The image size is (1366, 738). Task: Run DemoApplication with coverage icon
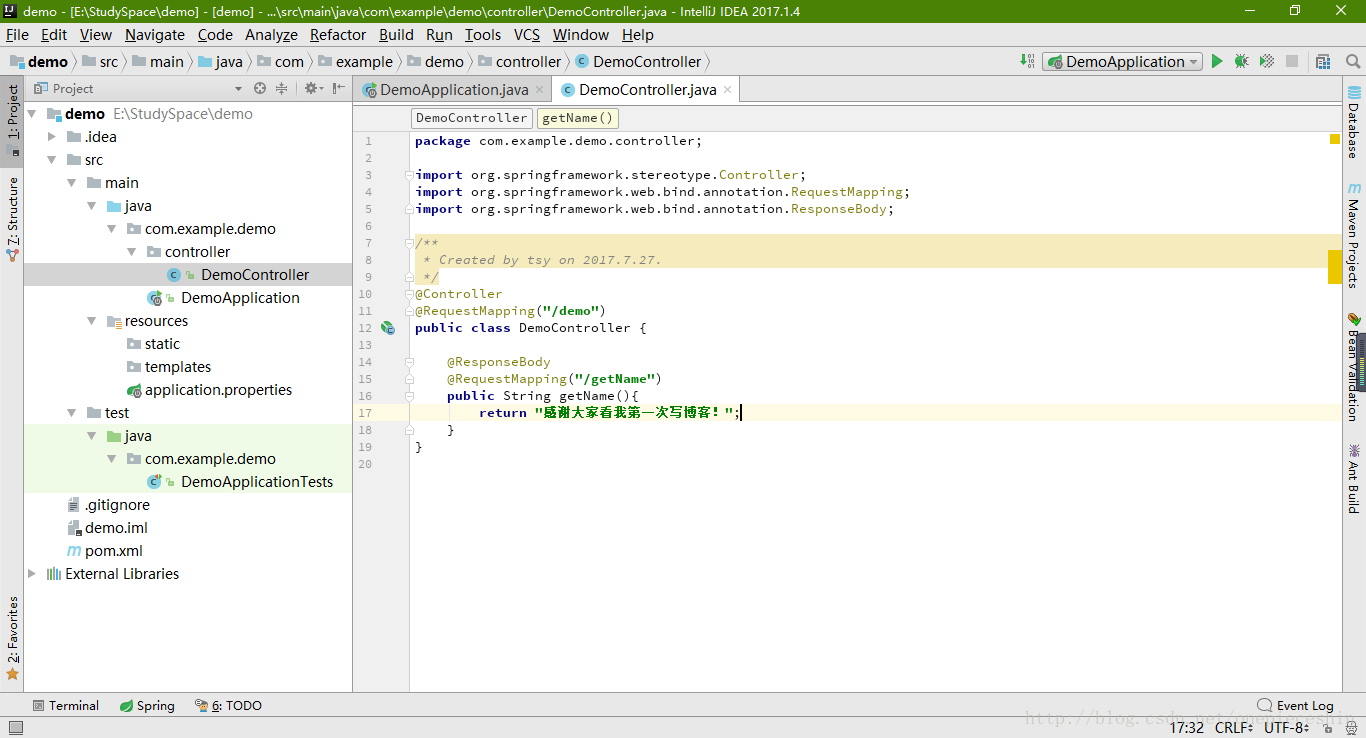click(x=1267, y=61)
